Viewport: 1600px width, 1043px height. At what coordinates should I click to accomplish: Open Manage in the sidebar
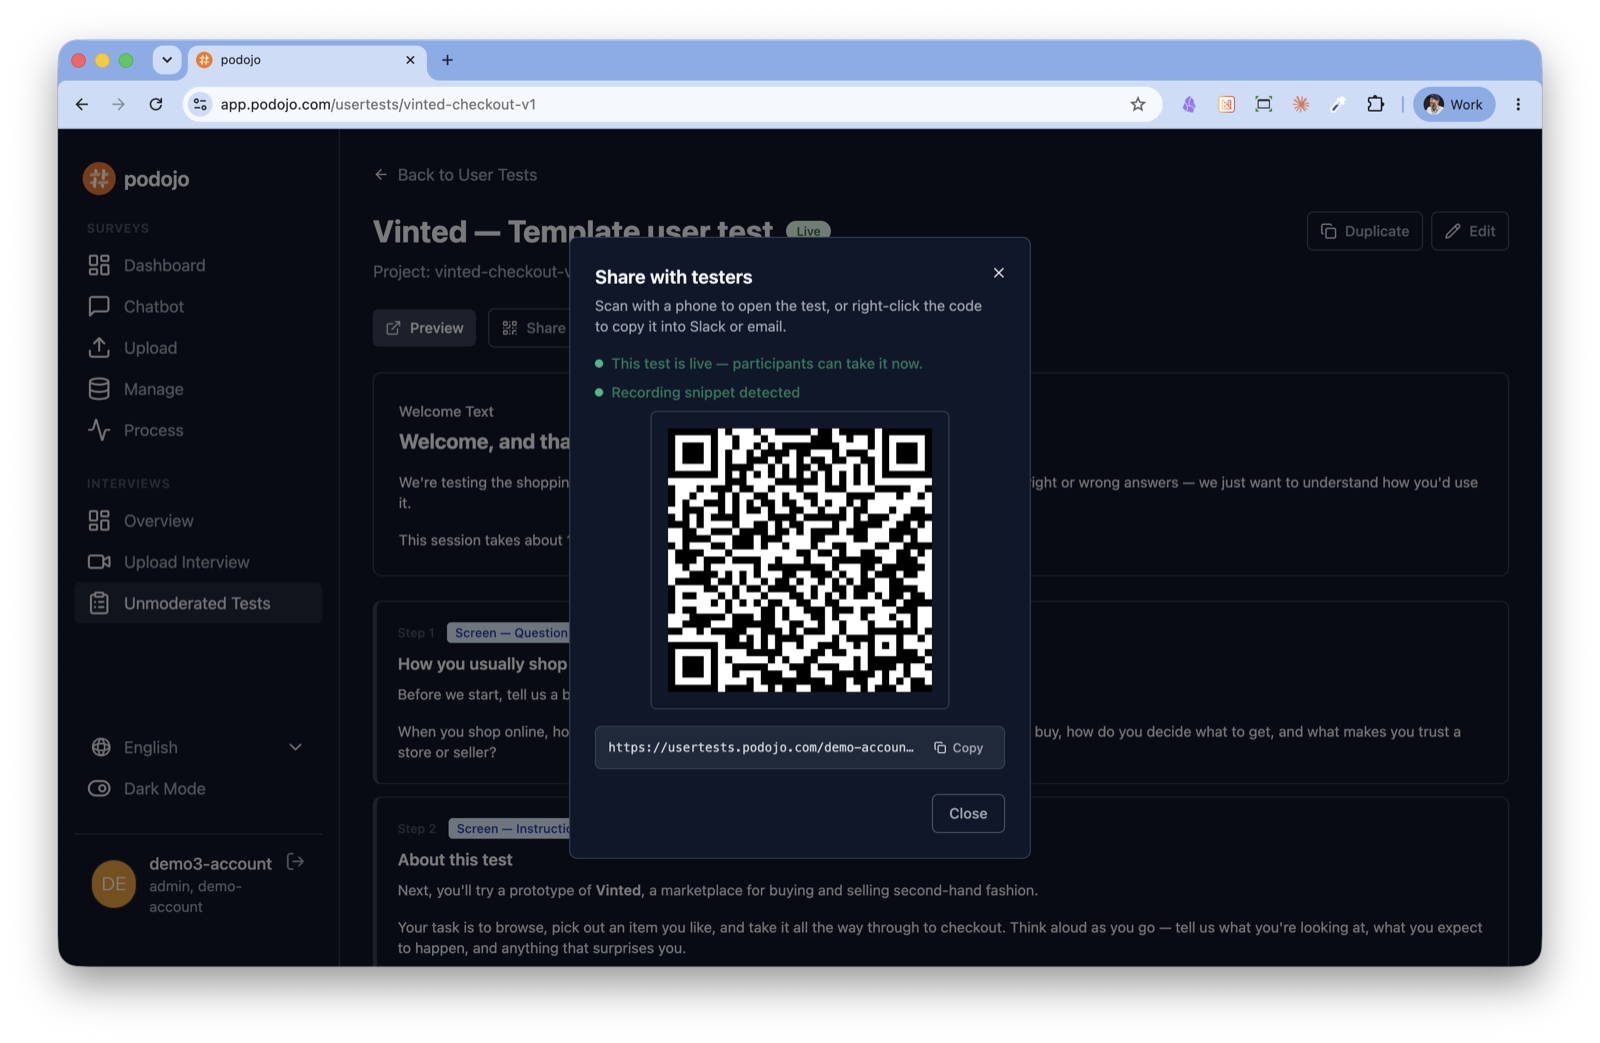point(198,389)
